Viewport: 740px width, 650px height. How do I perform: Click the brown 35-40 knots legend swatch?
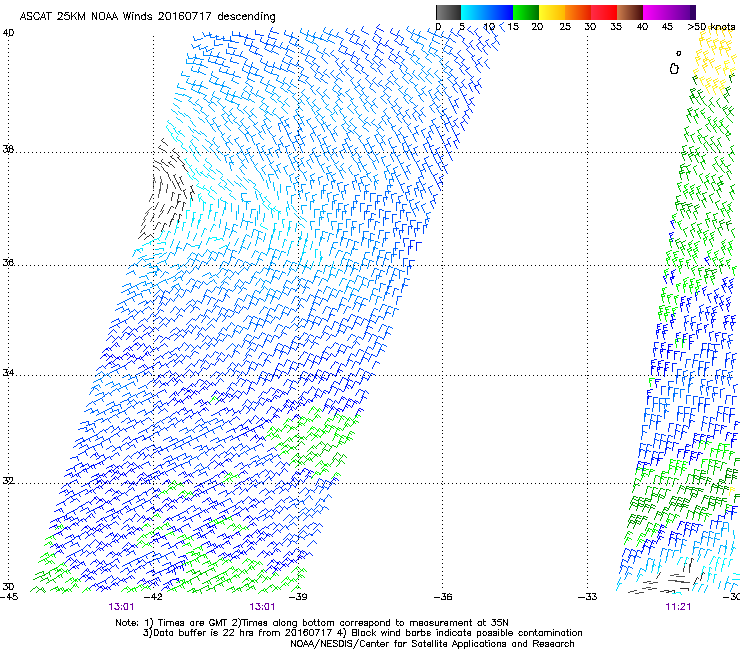[630, 12]
